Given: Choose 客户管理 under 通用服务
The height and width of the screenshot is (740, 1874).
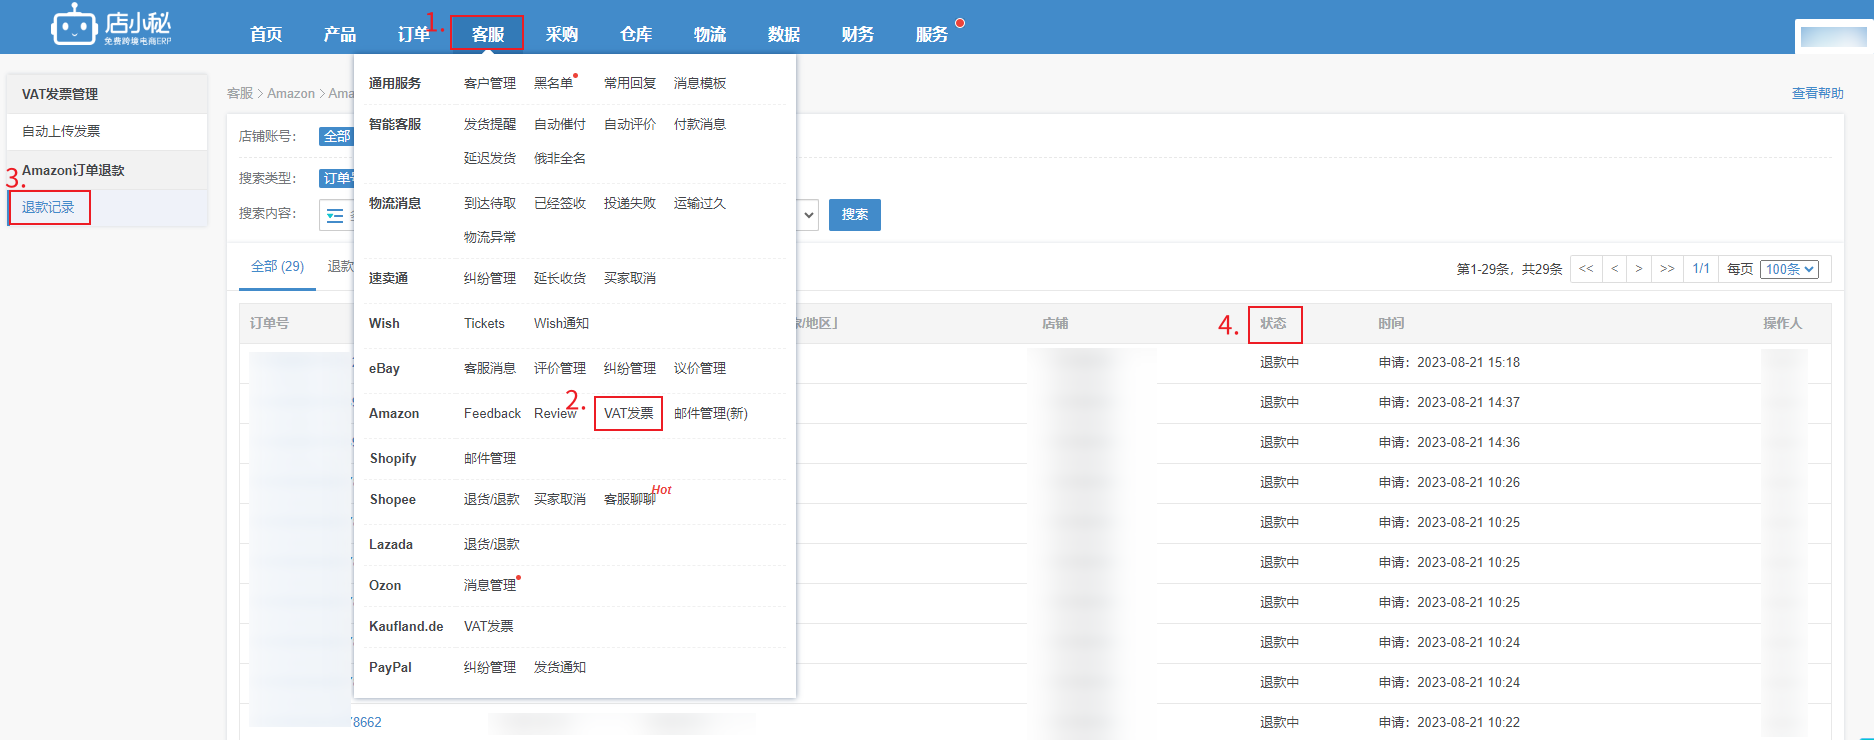Looking at the screenshot, I should click(490, 83).
